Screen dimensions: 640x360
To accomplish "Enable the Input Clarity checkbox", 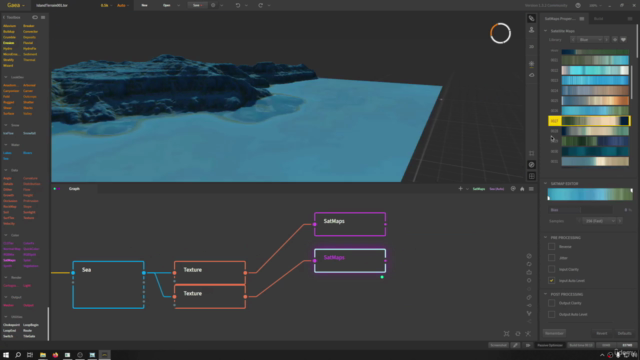I will [551, 269].
